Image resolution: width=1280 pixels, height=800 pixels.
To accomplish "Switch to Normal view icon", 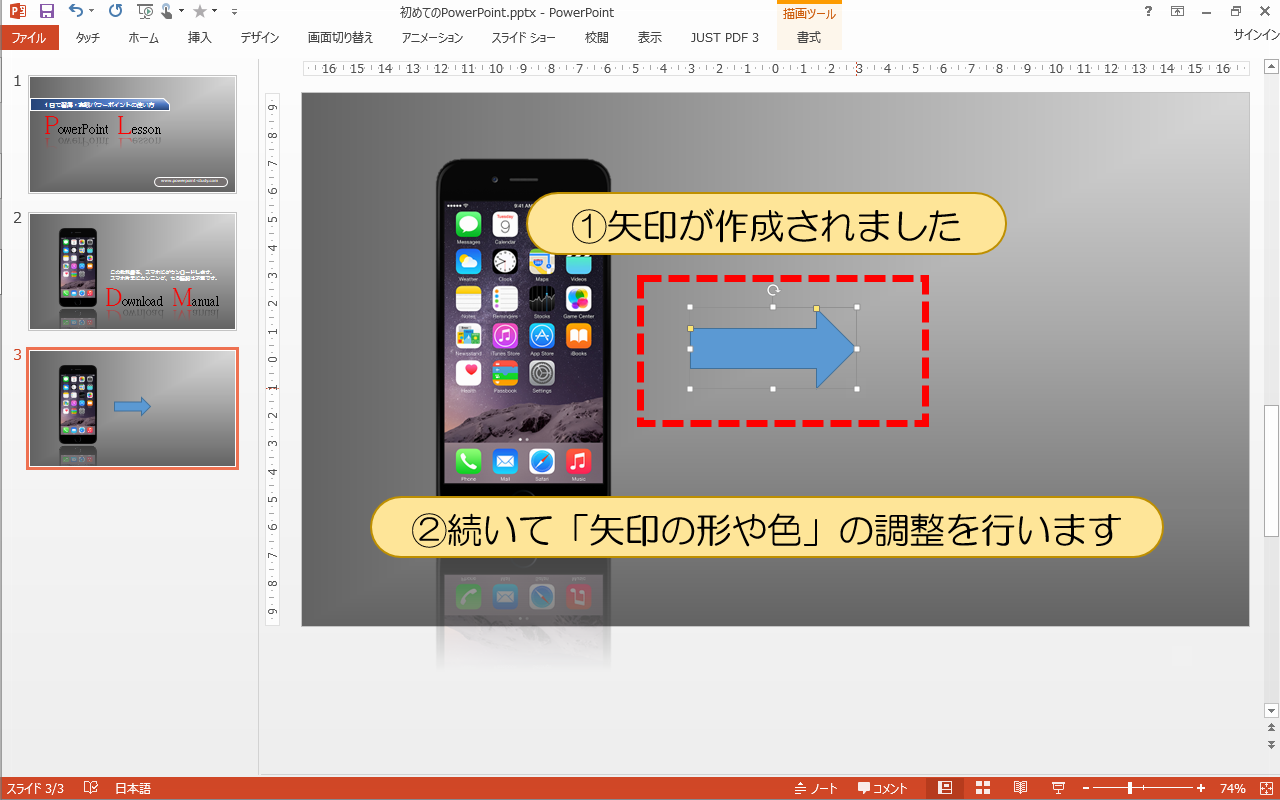I will tap(945, 789).
